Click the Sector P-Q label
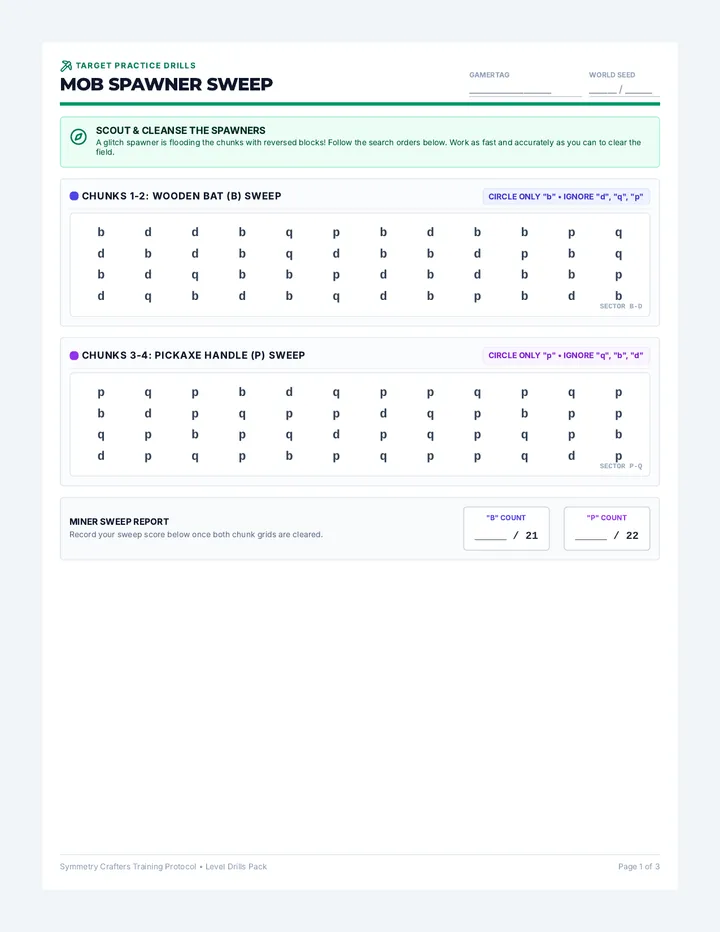Viewport: 720px width, 932px height. (621, 466)
